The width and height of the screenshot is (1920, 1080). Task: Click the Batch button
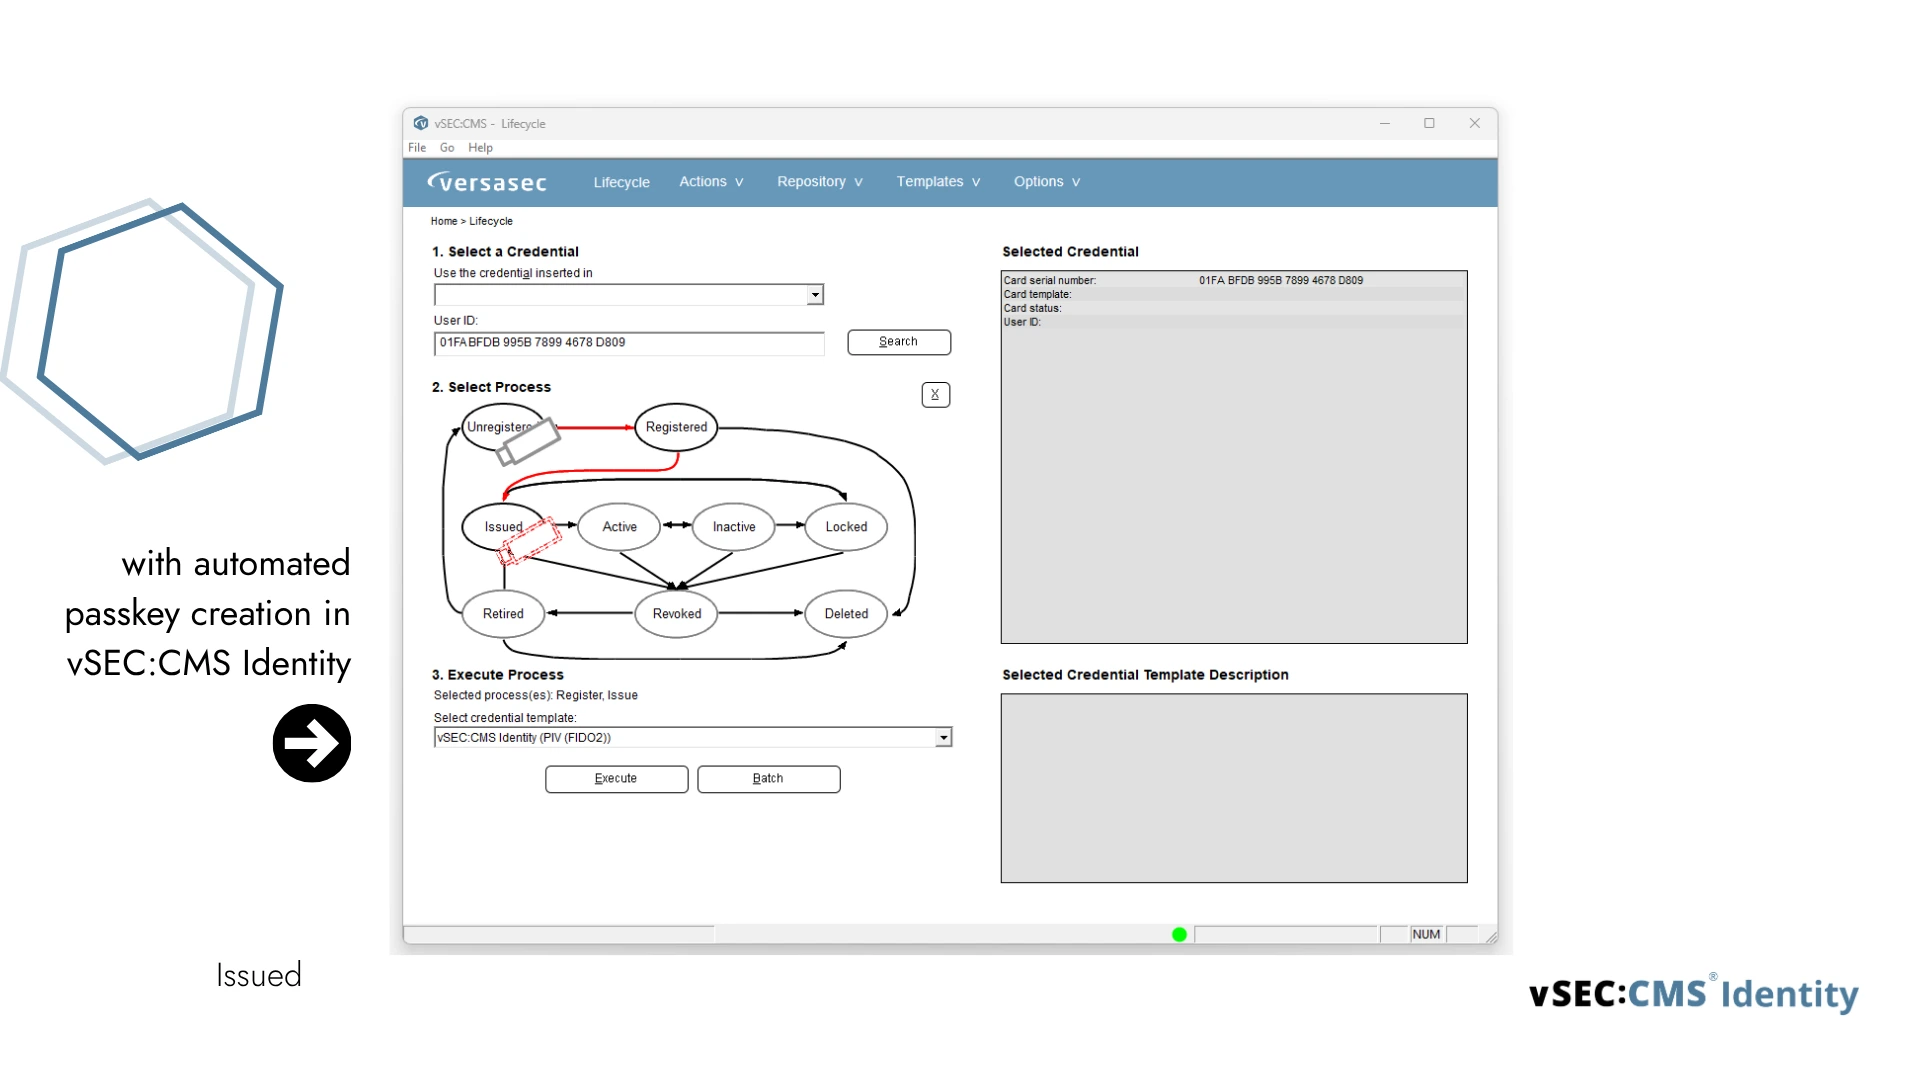coord(768,779)
